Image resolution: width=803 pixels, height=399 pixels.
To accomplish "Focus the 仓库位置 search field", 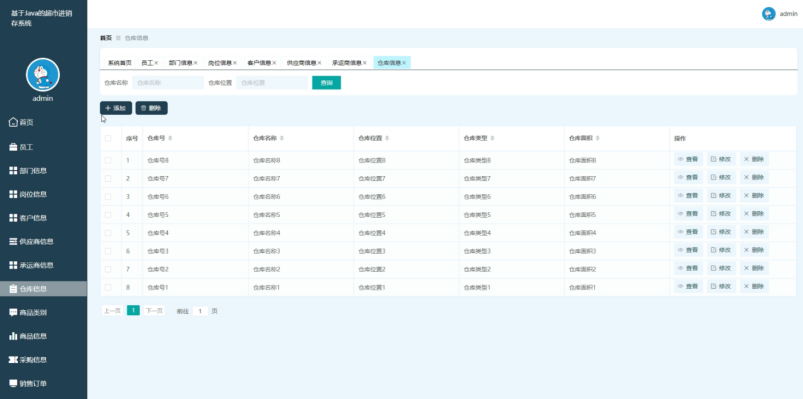I will tap(272, 82).
